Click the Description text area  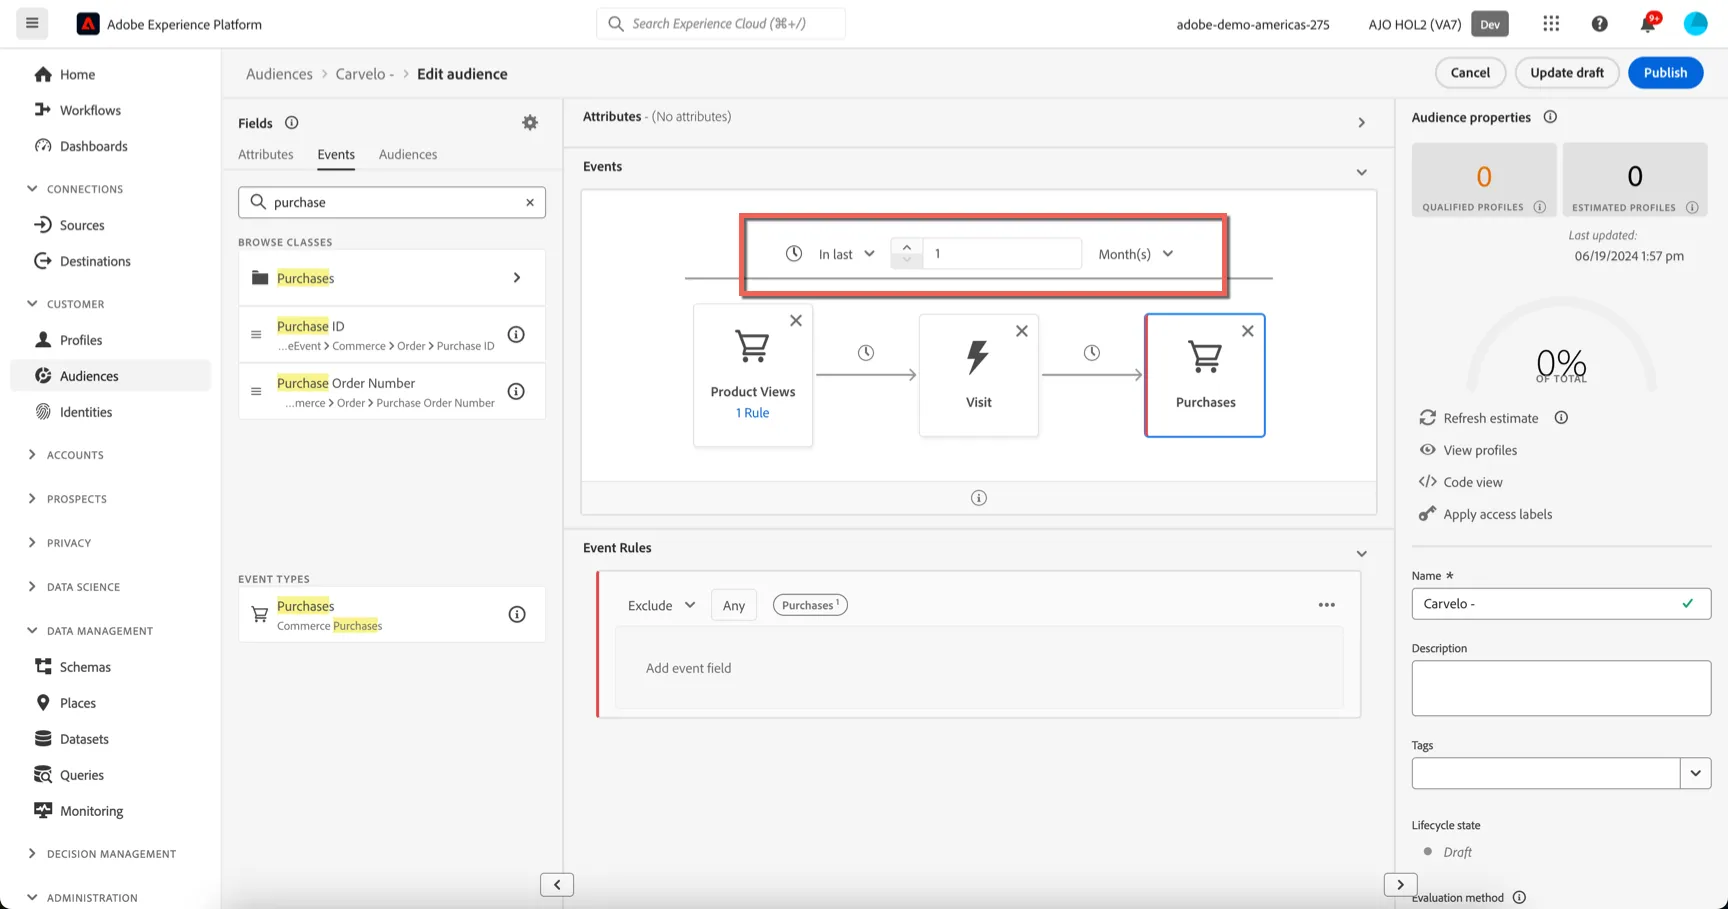coord(1561,688)
